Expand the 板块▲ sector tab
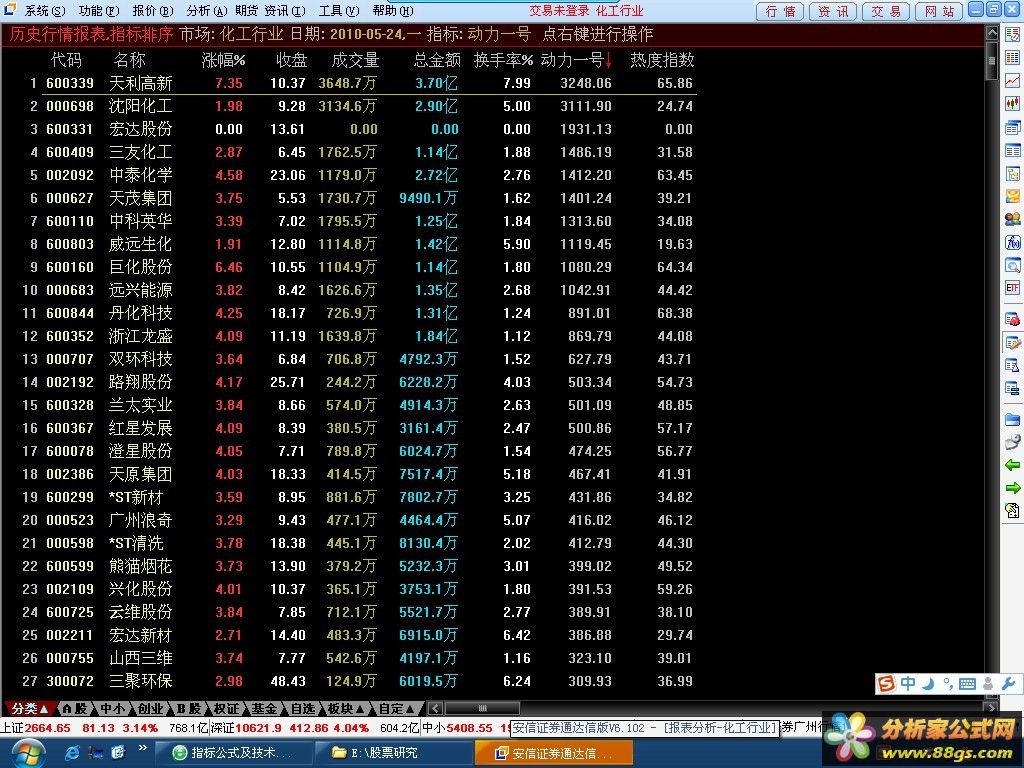Viewport: 1024px width, 768px height. 345,709
